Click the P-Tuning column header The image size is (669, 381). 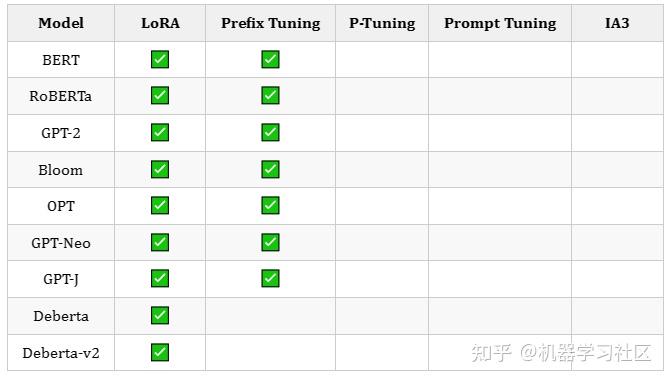pos(382,23)
